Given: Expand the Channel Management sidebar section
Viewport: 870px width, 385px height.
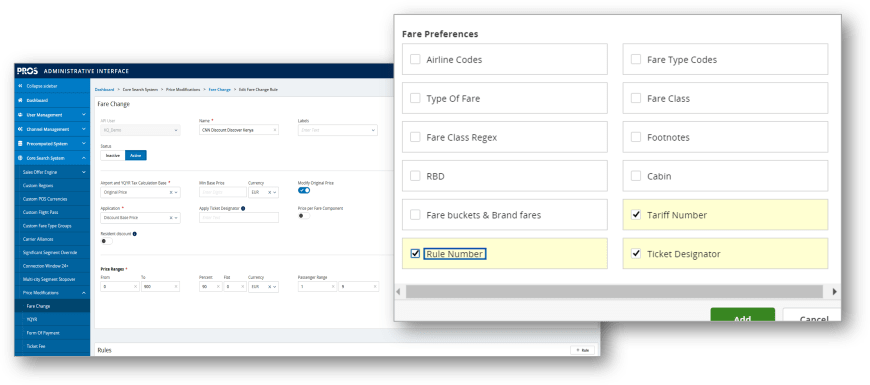Looking at the screenshot, I should coord(52,129).
